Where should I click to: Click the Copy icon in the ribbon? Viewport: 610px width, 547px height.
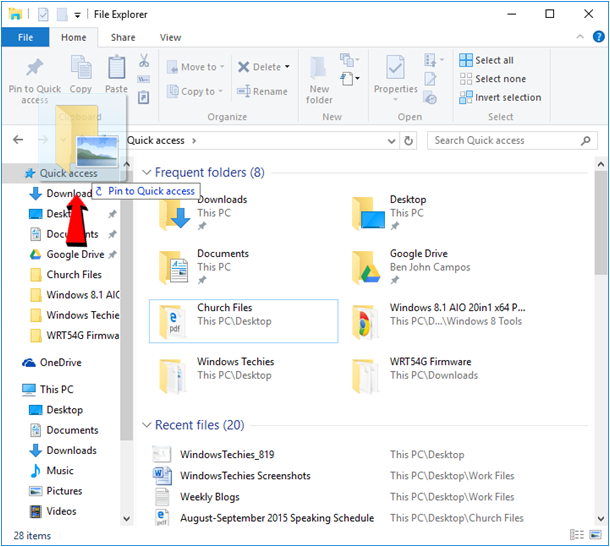tap(81, 67)
